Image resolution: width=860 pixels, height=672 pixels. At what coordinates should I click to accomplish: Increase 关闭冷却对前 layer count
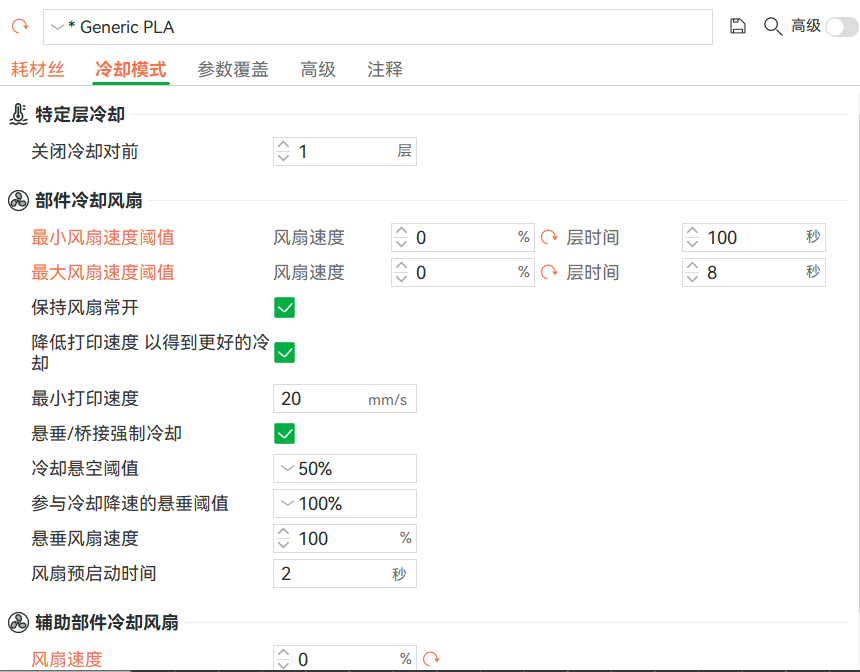283,145
